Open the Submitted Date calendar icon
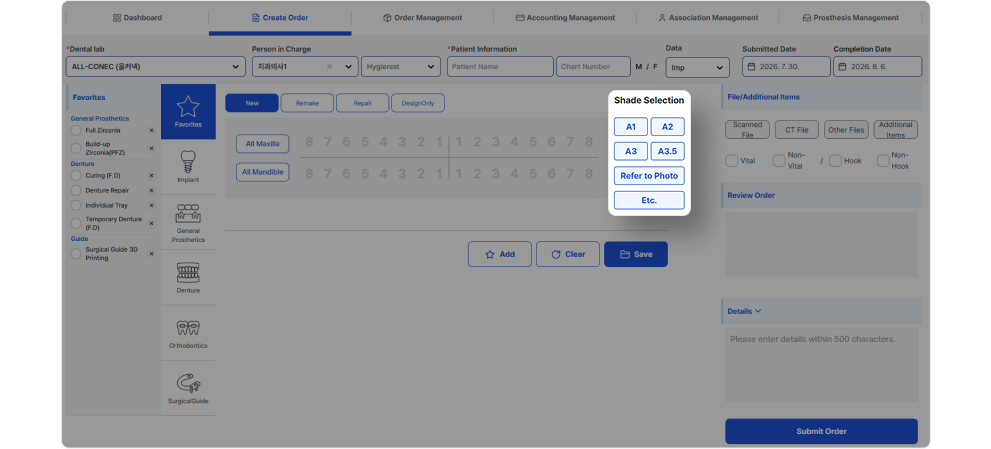The image size is (991, 449). point(751,67)
